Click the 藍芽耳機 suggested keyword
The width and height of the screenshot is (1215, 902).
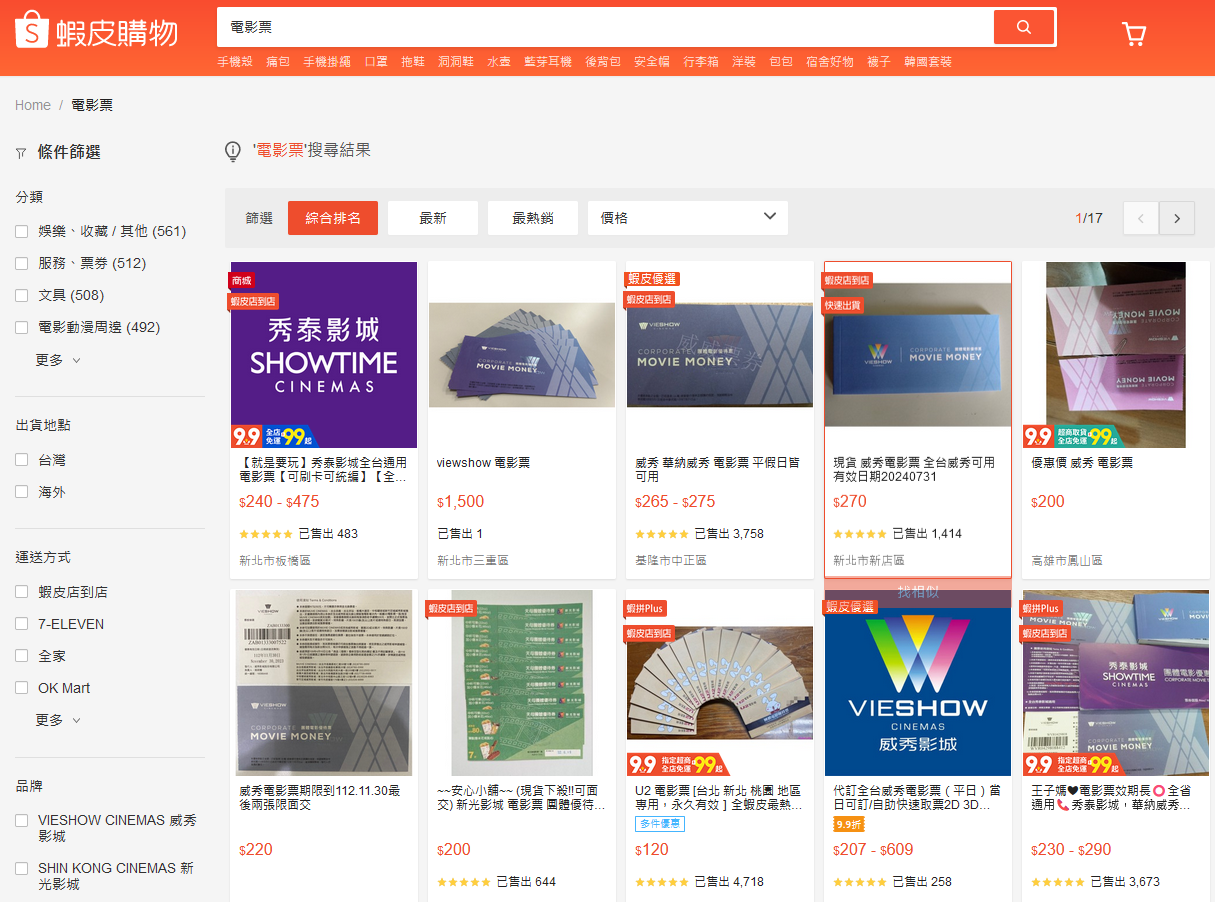[x=548, y=62]
